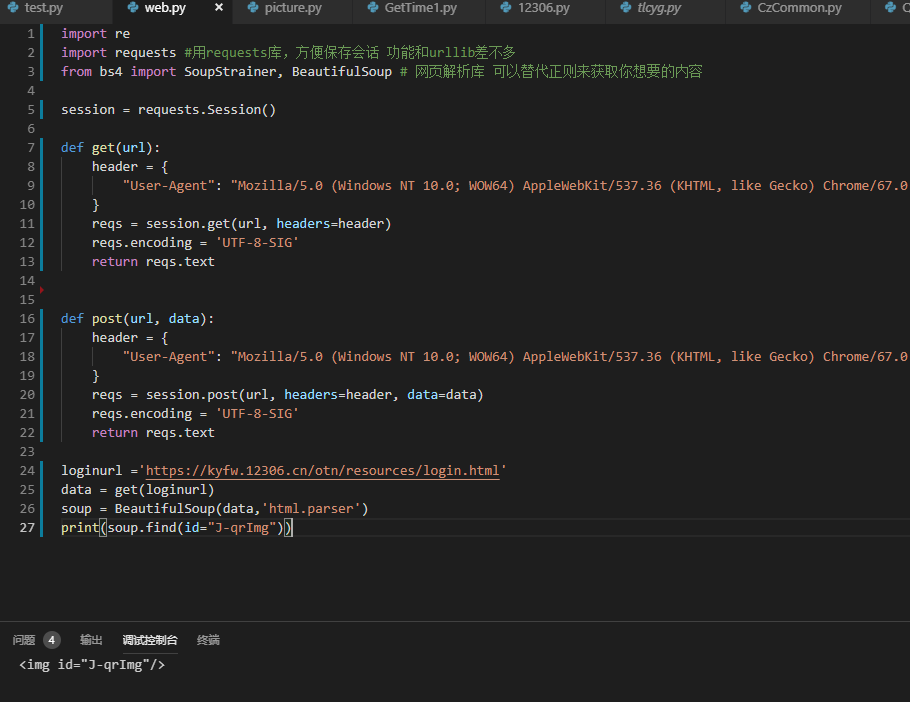910x702 pixels.
Task: Click Python icon on 12306.py tab
Action: (506, 8)
